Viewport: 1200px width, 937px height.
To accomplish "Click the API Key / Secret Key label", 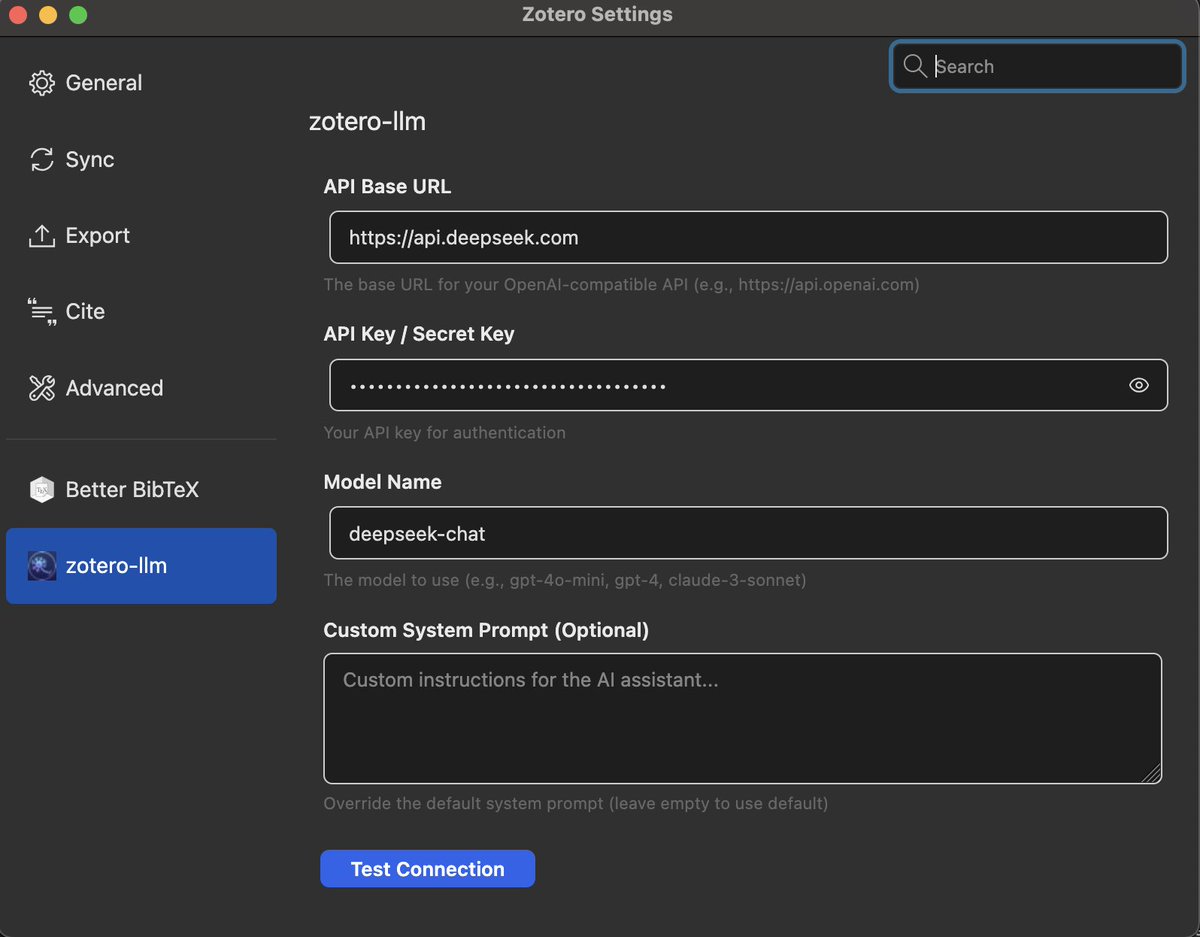I will click(x=419, y=334).
